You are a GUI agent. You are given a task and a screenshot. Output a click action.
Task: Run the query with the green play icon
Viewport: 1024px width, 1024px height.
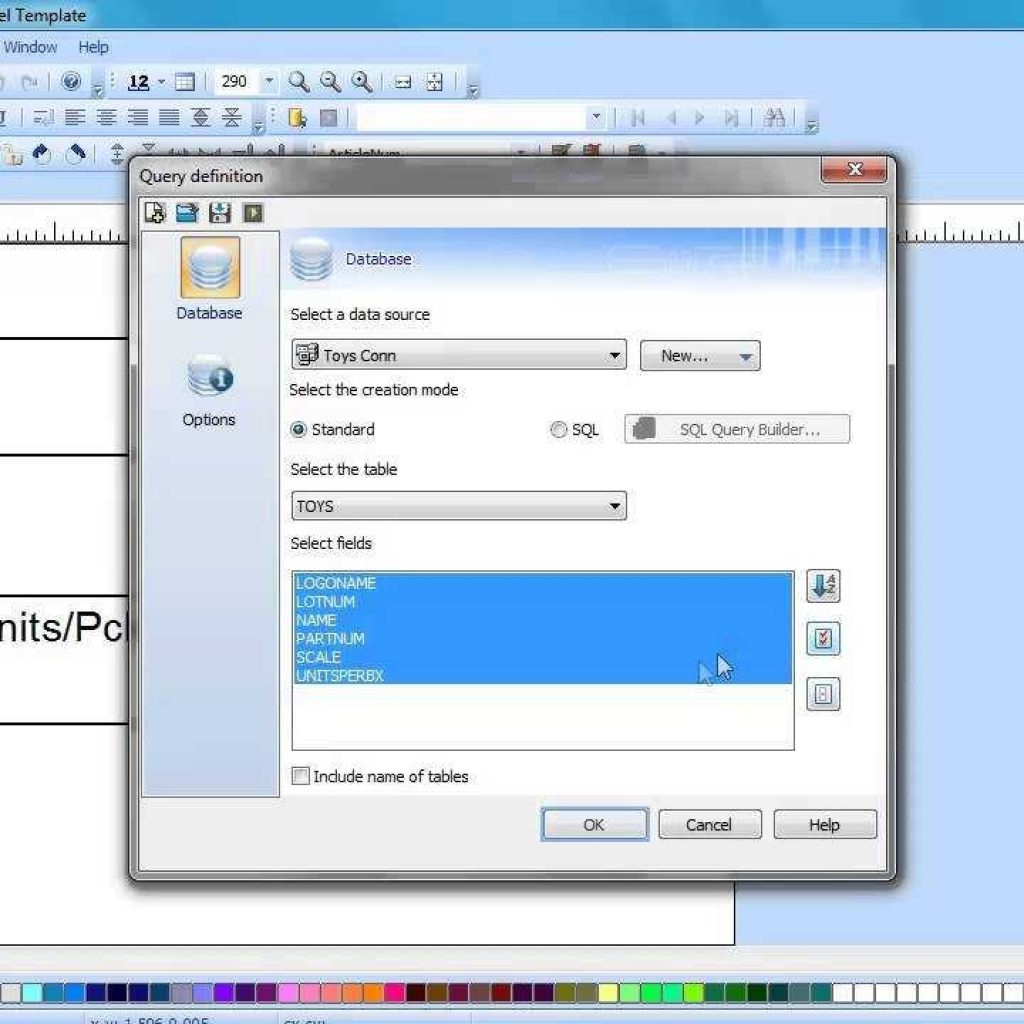(252, 213)
